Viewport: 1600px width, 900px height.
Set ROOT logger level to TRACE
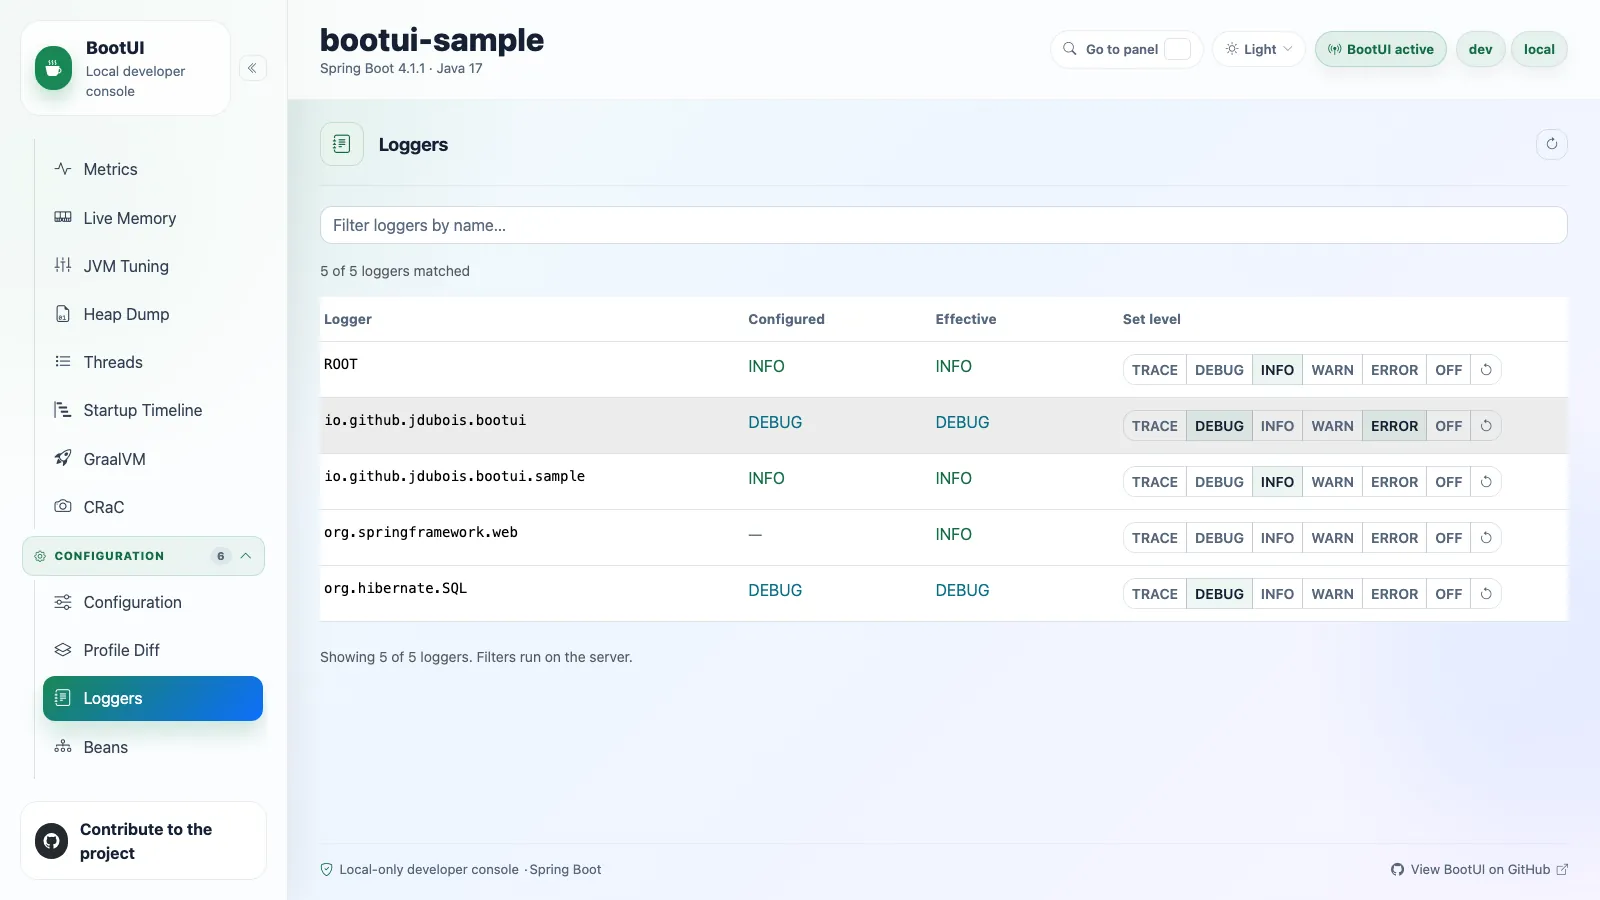coord(1154,370)
